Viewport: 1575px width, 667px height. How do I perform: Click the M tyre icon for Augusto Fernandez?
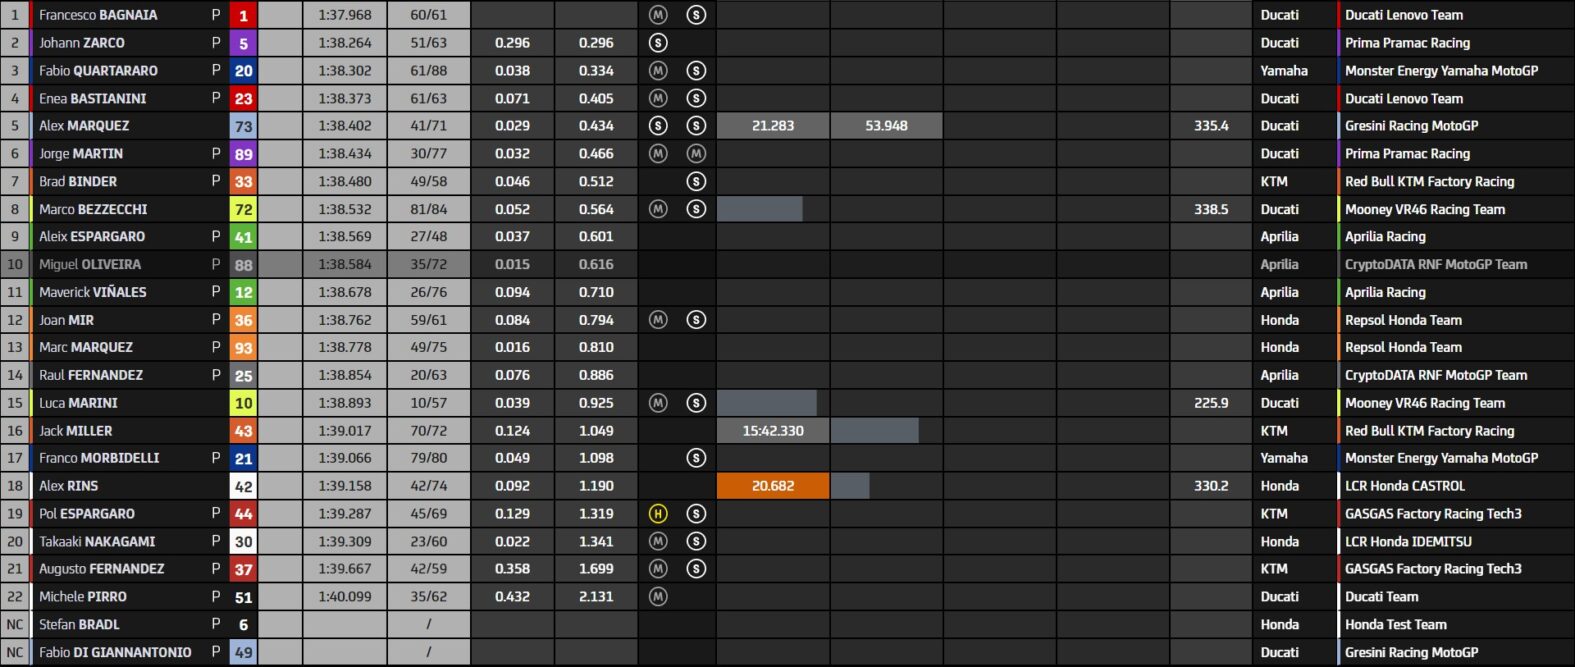click(x=658, y=569)
